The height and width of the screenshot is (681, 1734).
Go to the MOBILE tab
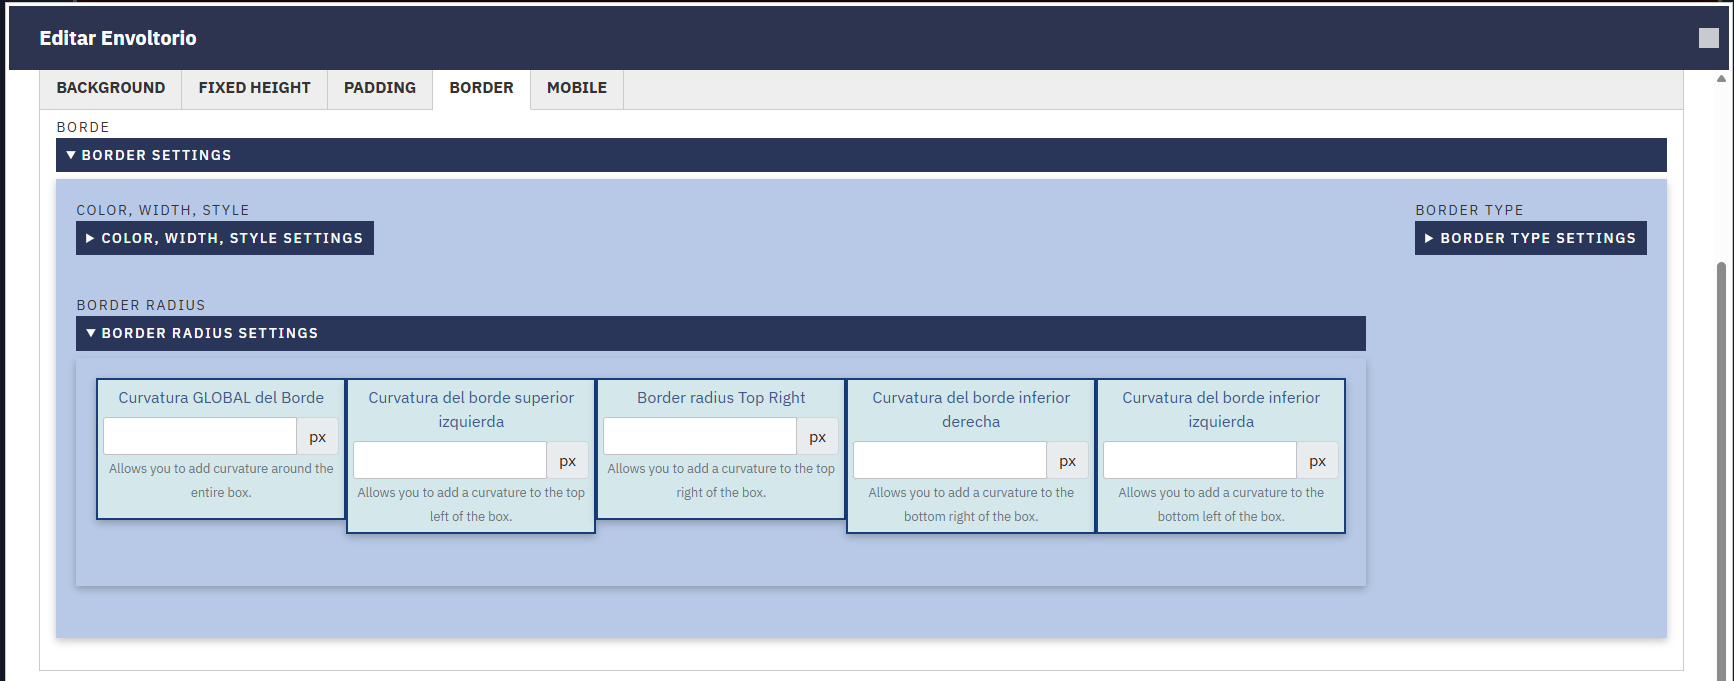[x=577, y=88]
